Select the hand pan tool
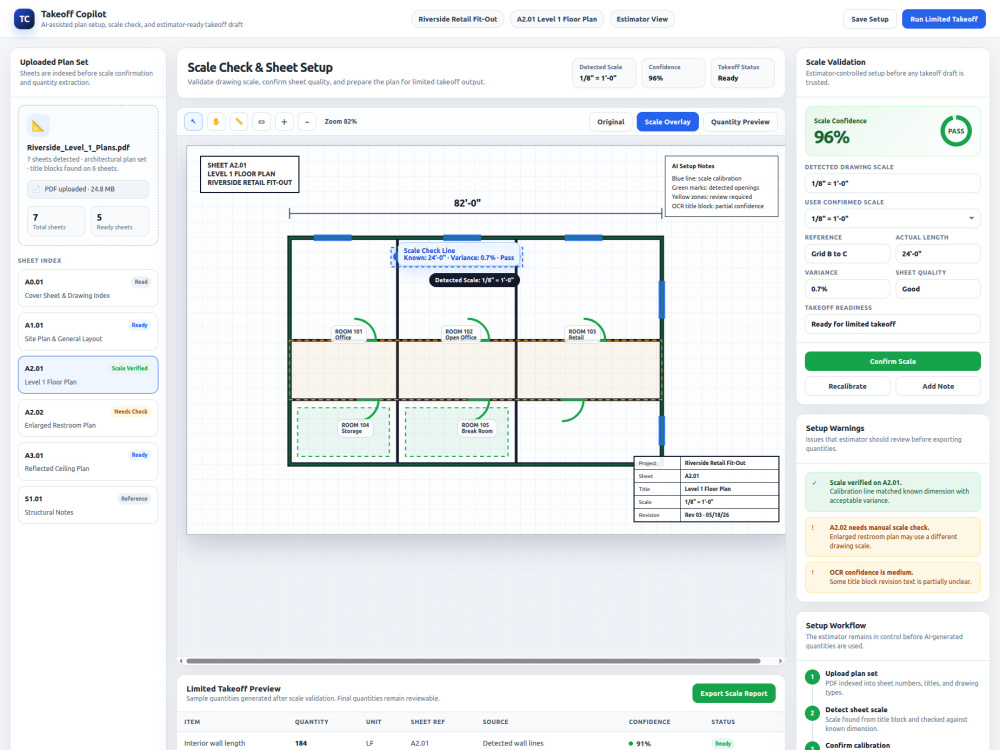Viewport: 1000px width, 750px height. (216, 121)
